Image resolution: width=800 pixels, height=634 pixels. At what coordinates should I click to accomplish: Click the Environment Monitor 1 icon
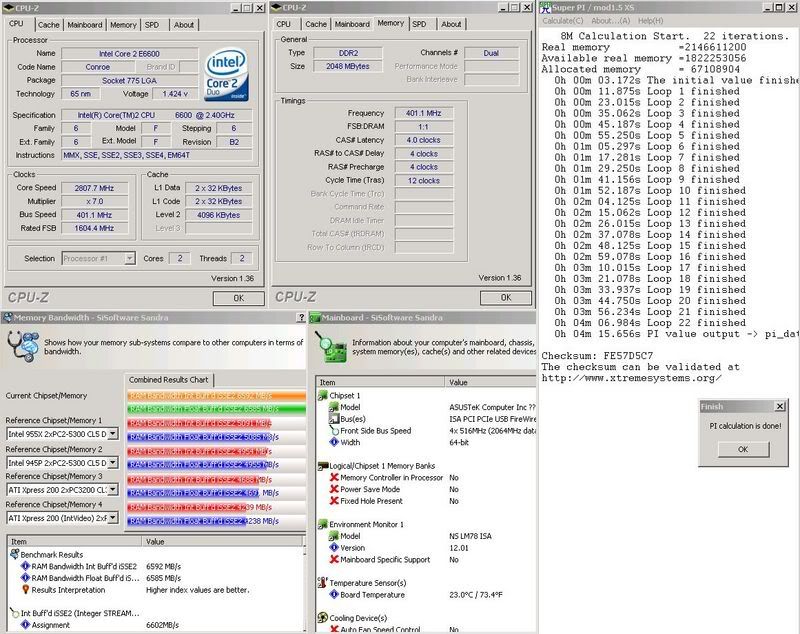(x=322, y=524)
